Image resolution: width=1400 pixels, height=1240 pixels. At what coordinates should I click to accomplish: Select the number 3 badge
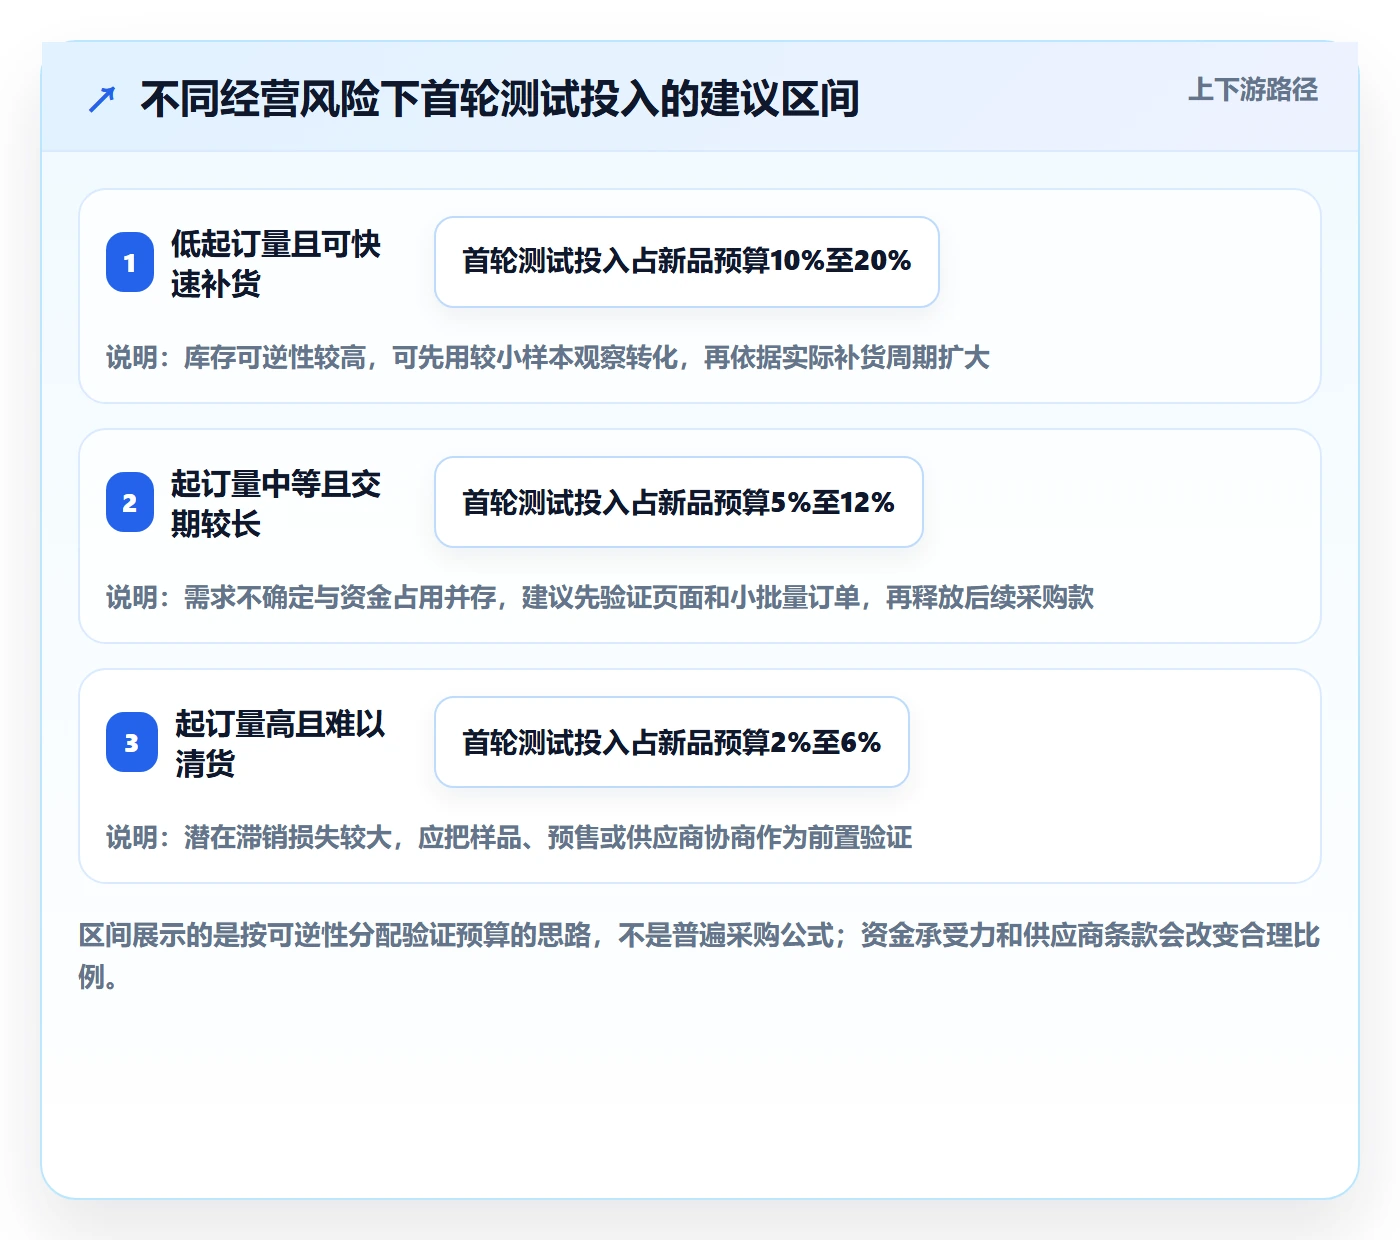tap(132, 742)
